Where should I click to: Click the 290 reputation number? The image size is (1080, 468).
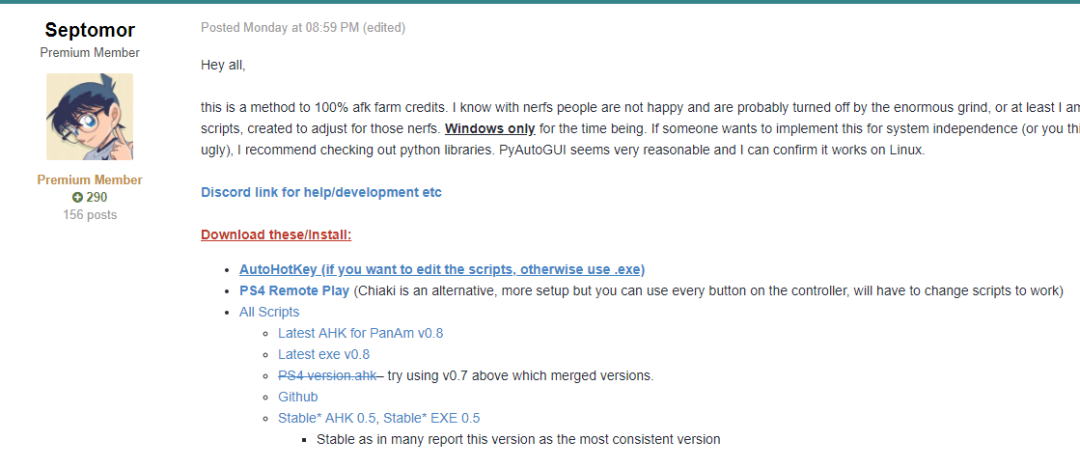[97, 197]
